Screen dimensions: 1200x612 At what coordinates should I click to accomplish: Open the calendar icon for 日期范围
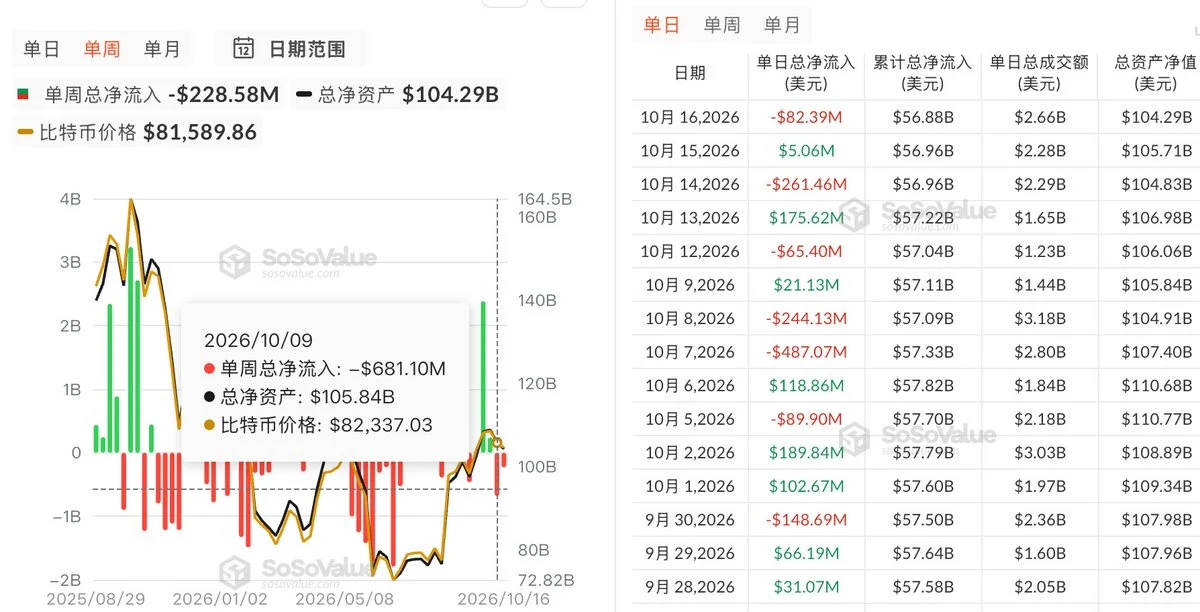(243, 48)
